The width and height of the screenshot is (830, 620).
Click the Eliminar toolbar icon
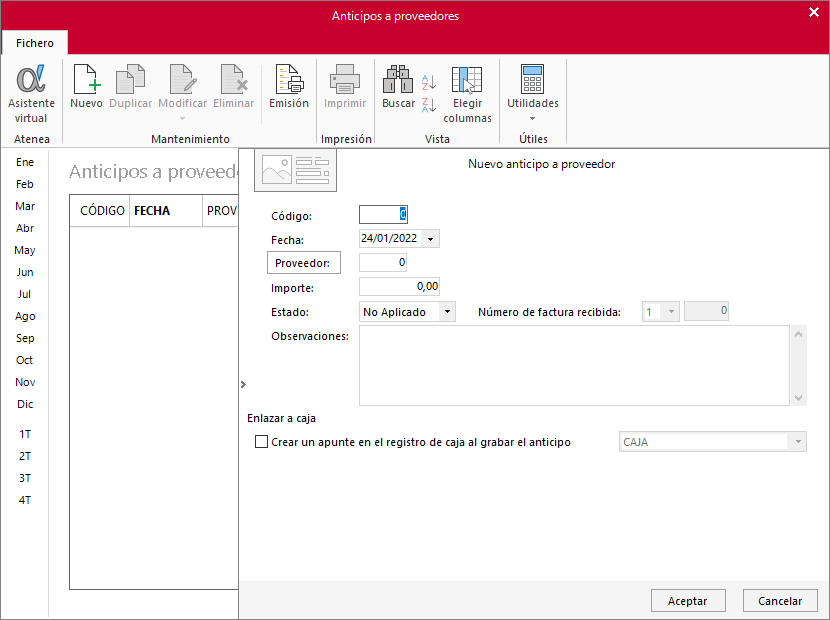pyautogui.click(x=233, y=87)
